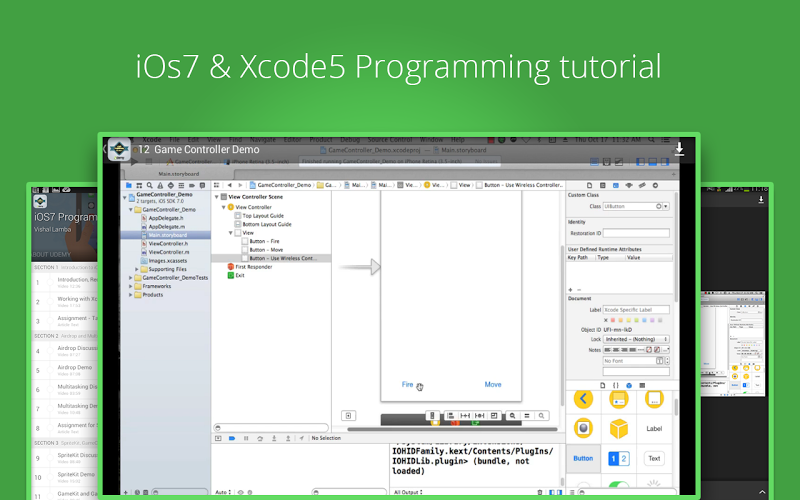The width and height of the screenshot is (800, 500).
Task: Collapse the View Controller Scene outline
Action: (216, 196)
